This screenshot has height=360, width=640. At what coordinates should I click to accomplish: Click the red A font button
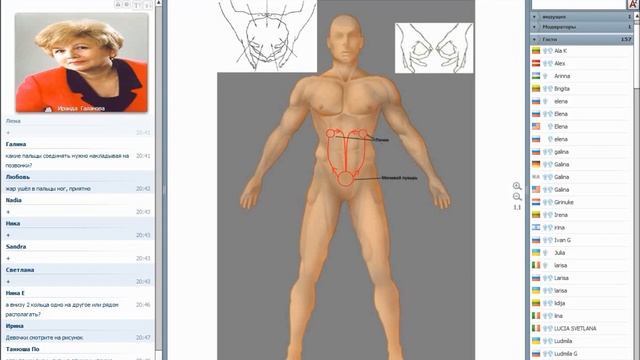click(633, 4)
